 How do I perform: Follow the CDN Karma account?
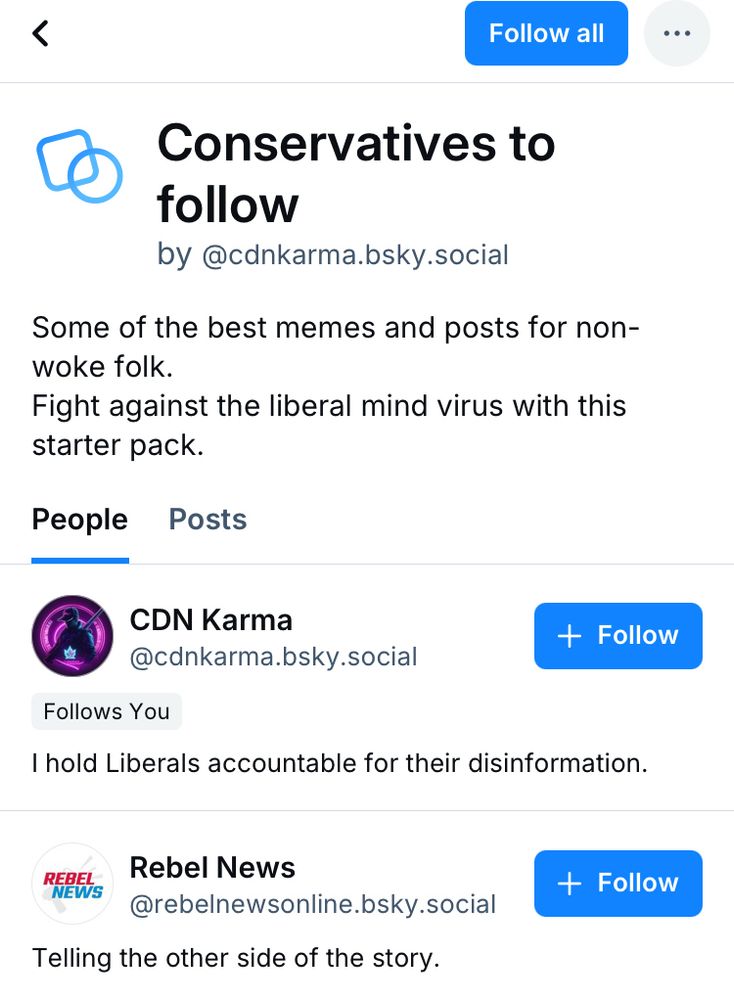coord(618,636)
